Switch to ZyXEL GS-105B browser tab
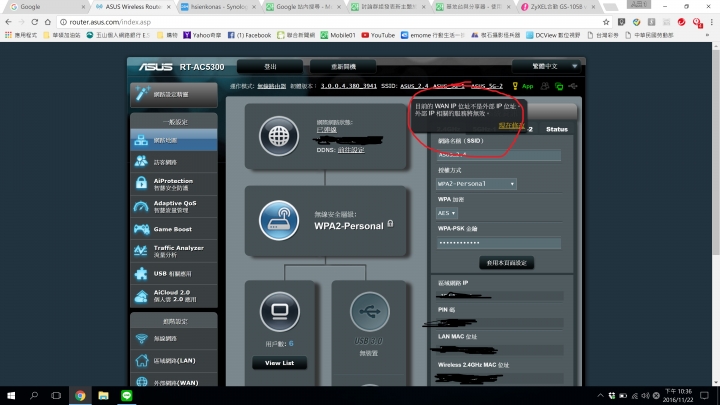This screenshot has height=405, width=720. click(558, 6)
